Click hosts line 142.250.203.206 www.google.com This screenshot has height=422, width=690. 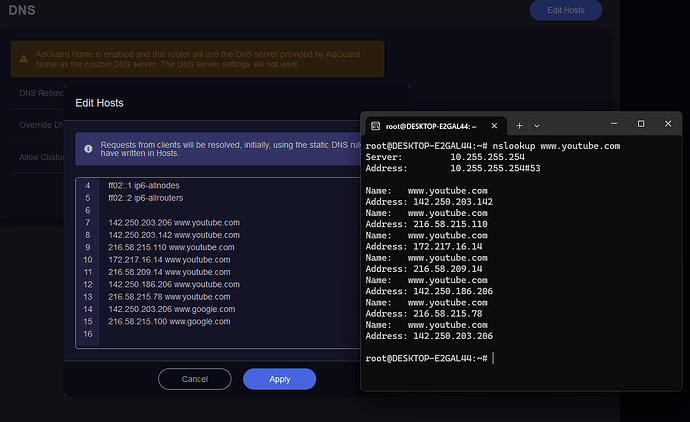tap(172, 309)
